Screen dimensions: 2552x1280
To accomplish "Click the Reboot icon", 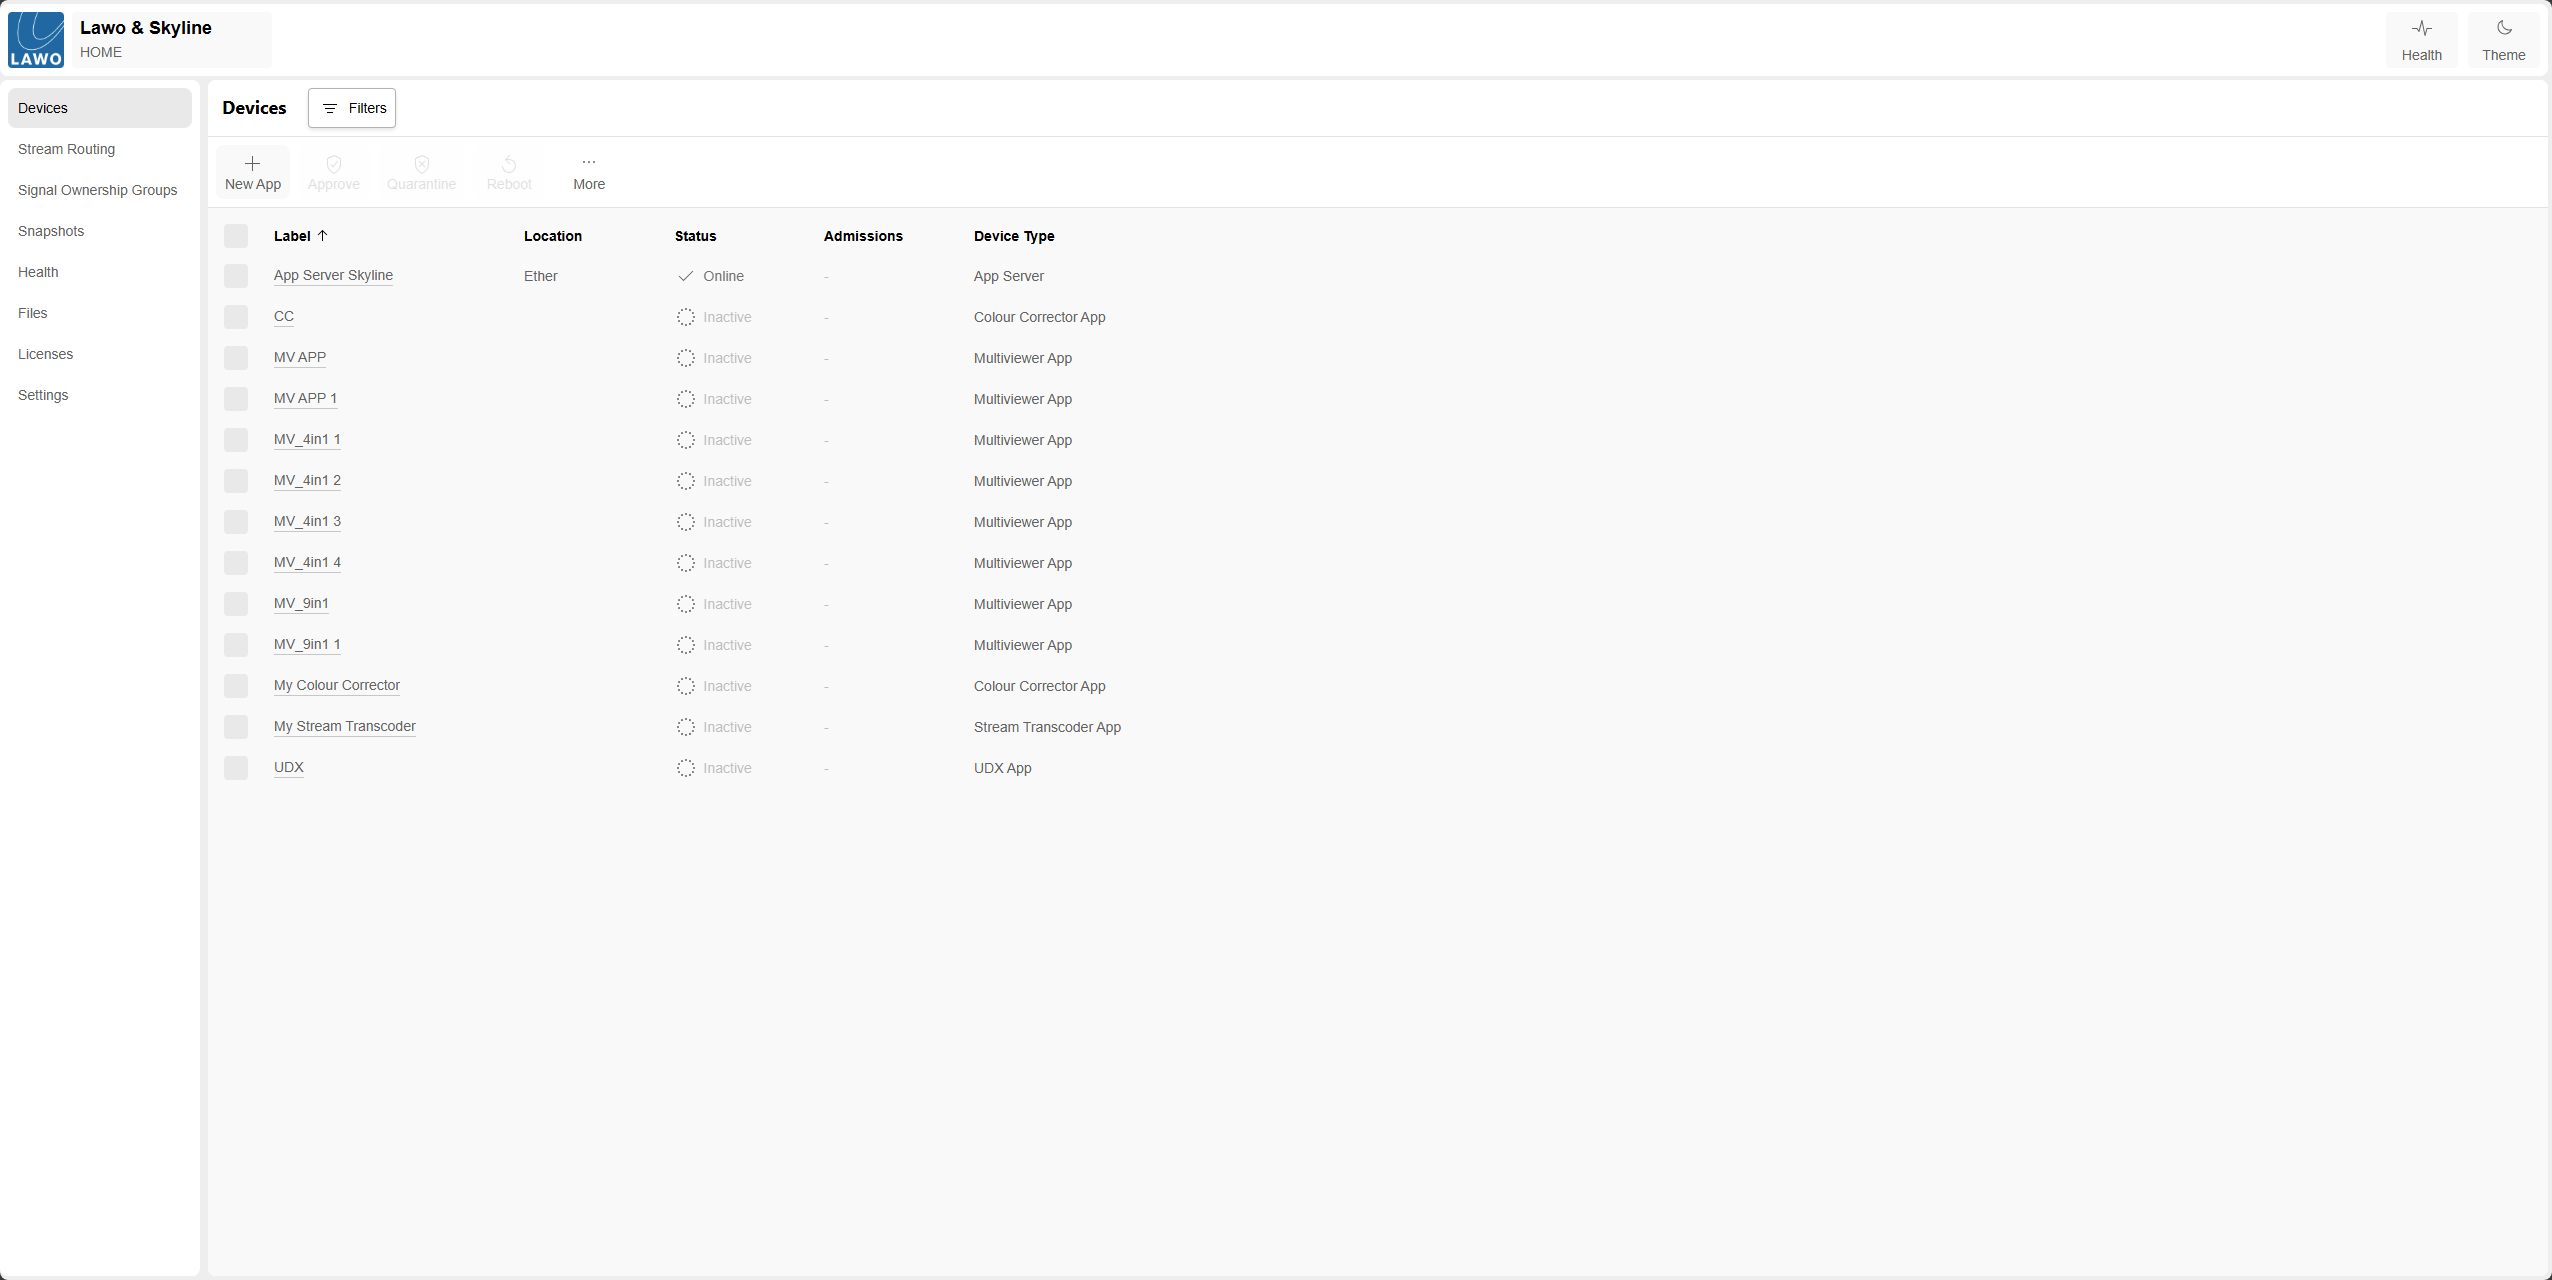I will 509,164.
